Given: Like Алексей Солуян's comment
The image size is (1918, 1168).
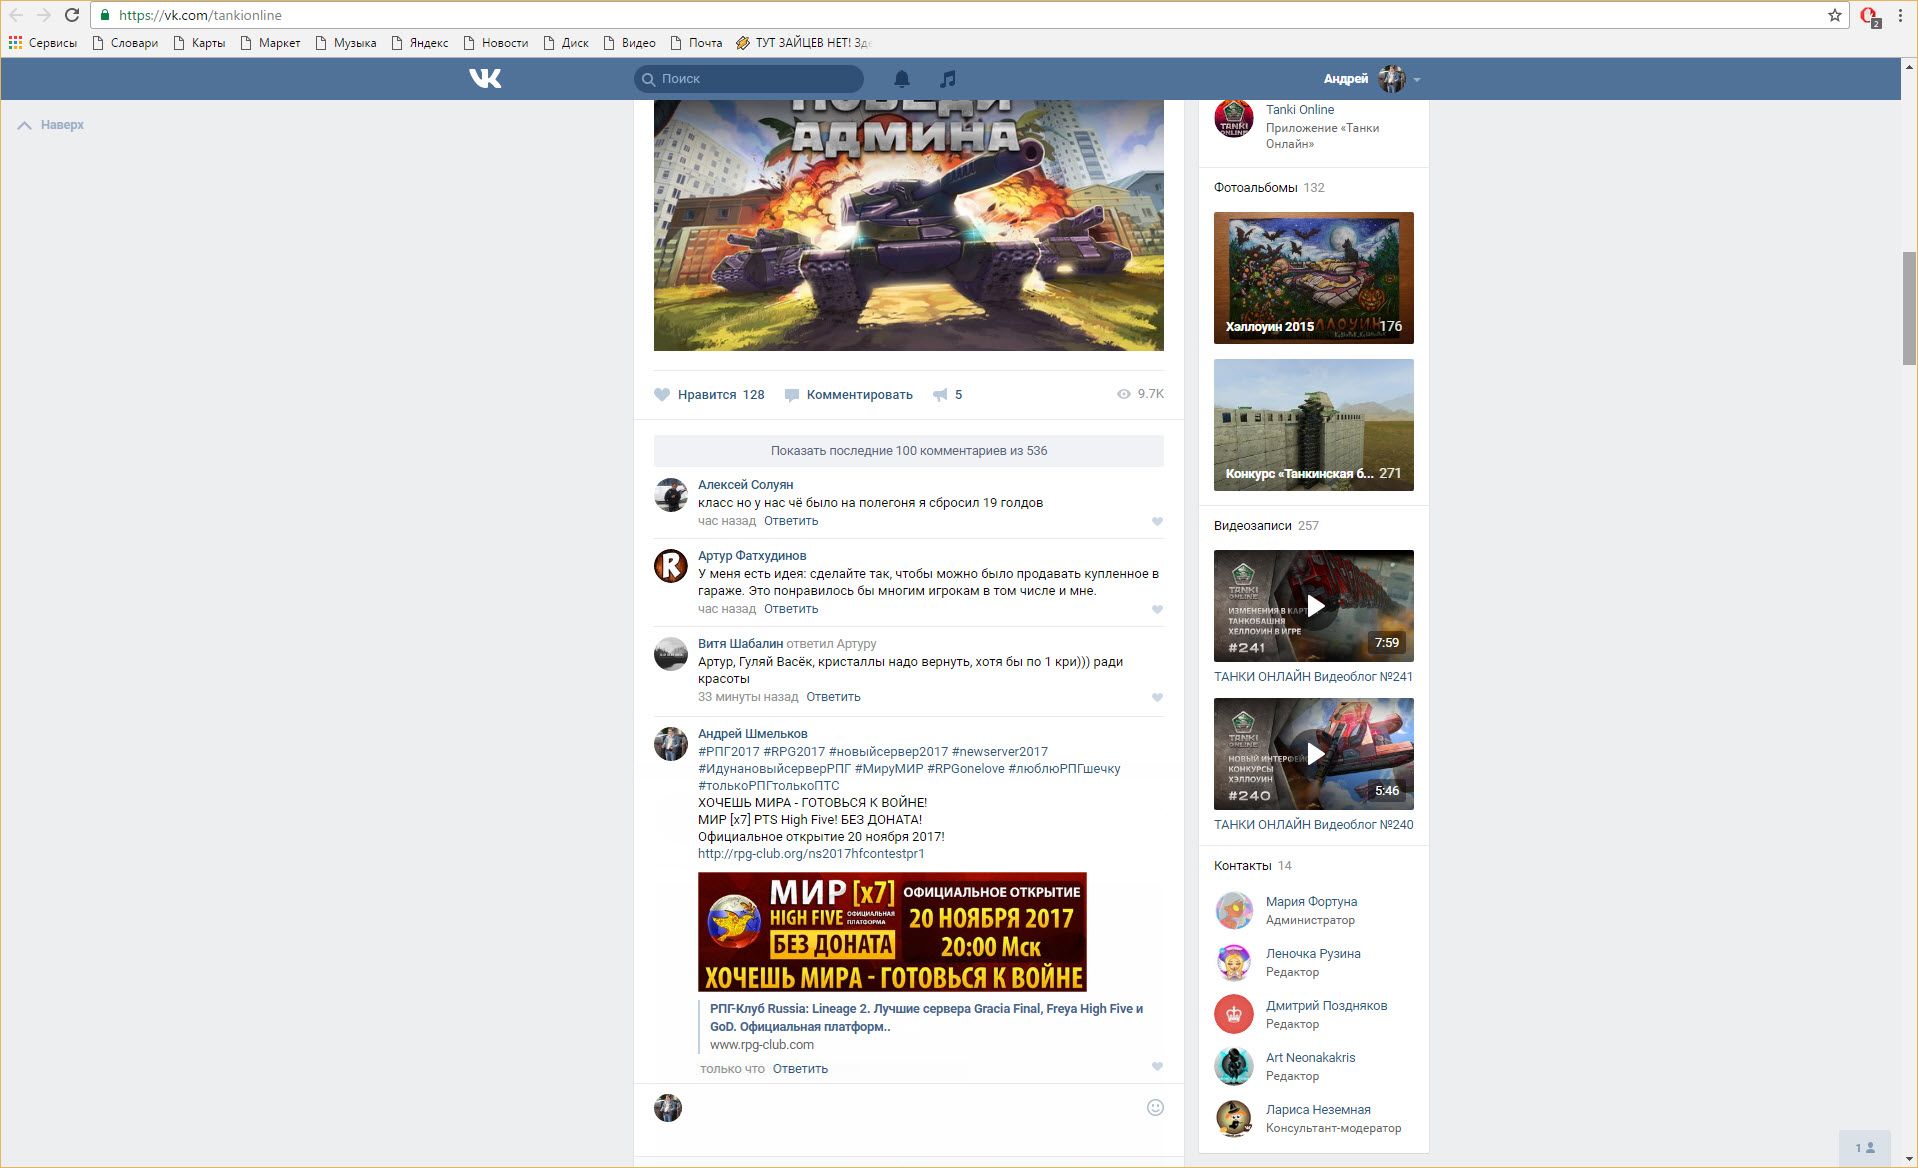Looking at the screenshot, I should click(x=1157, y=521).
